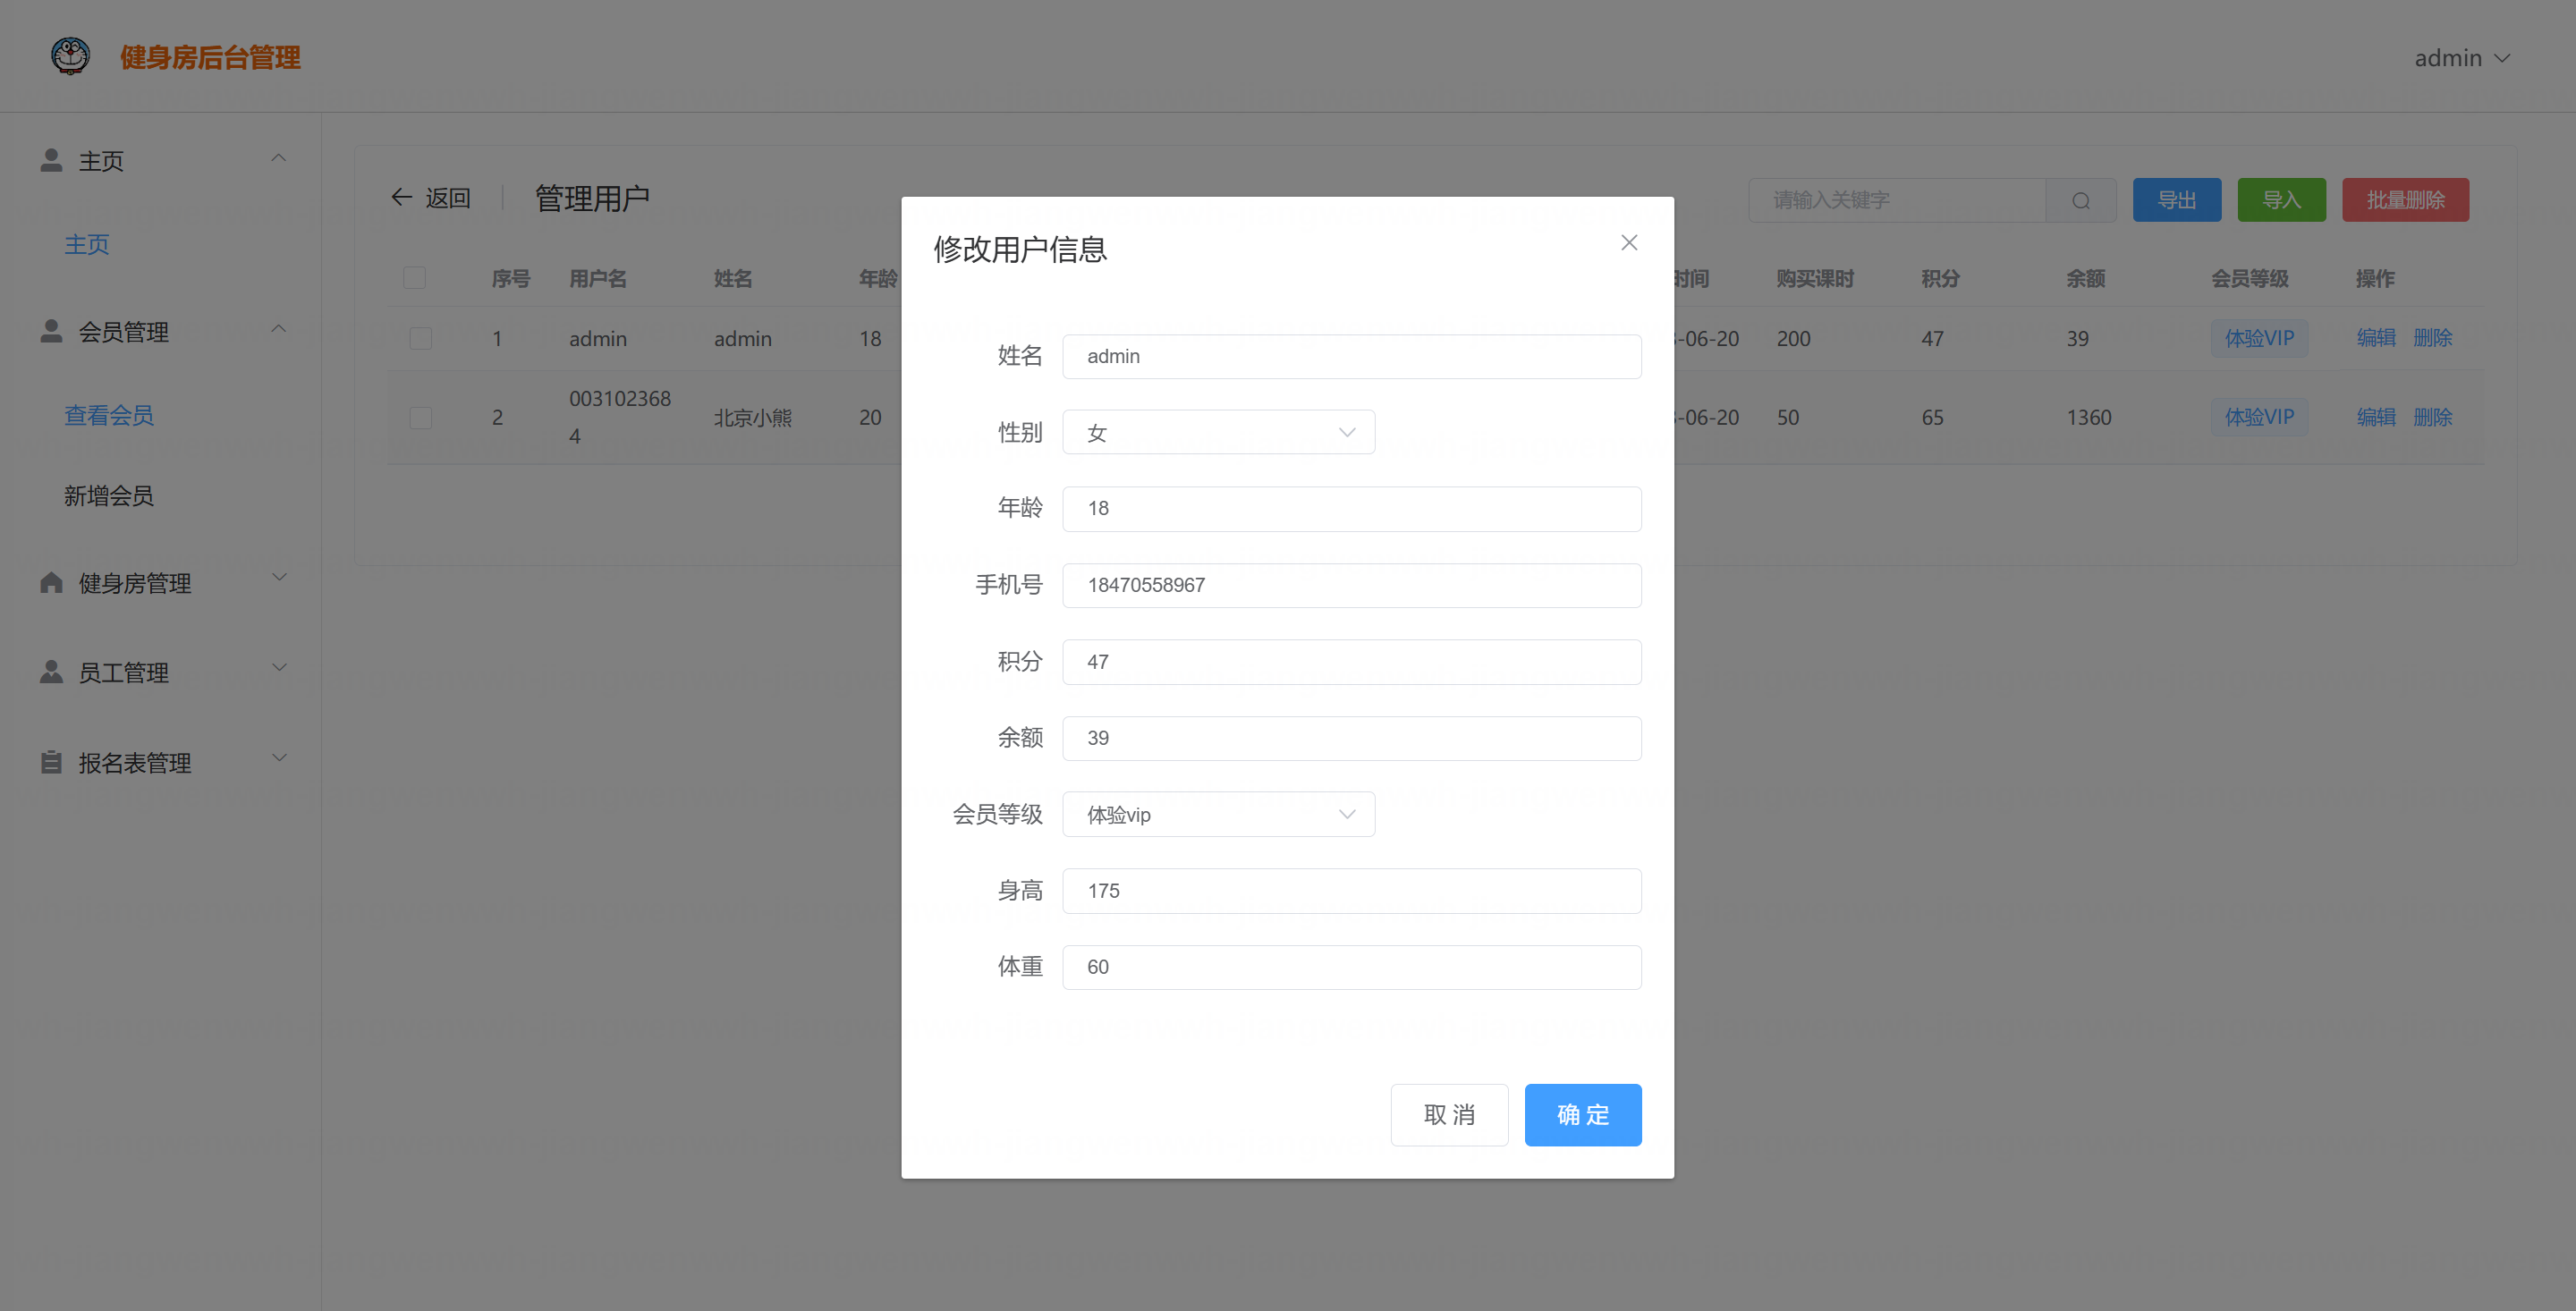The image size is (2576, 1311).
Task: Check the row 1 admin checkbox
Action: coord(420,338)
